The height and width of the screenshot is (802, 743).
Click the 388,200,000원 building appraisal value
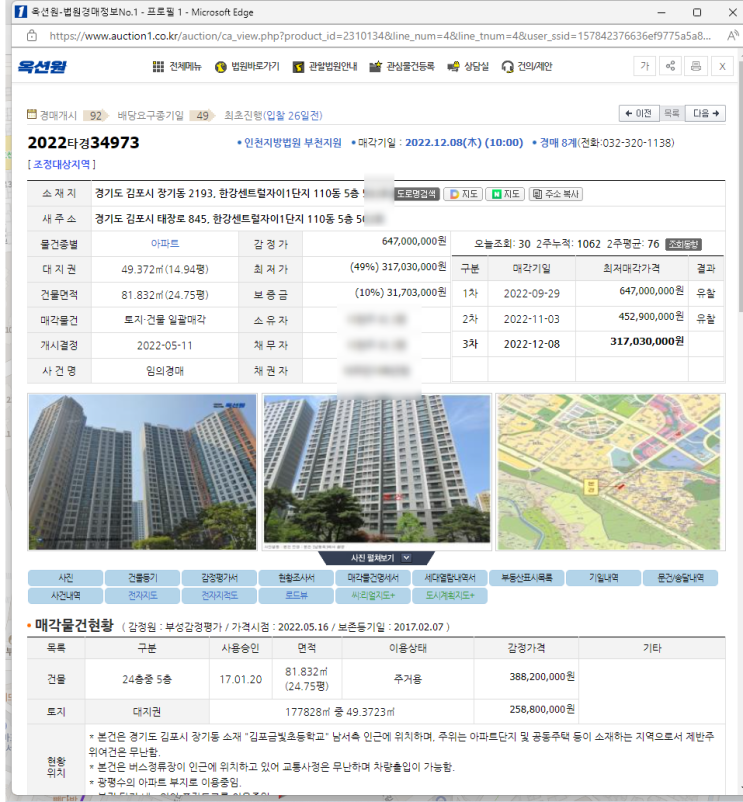pyautogui.click(x=542, y=677)
